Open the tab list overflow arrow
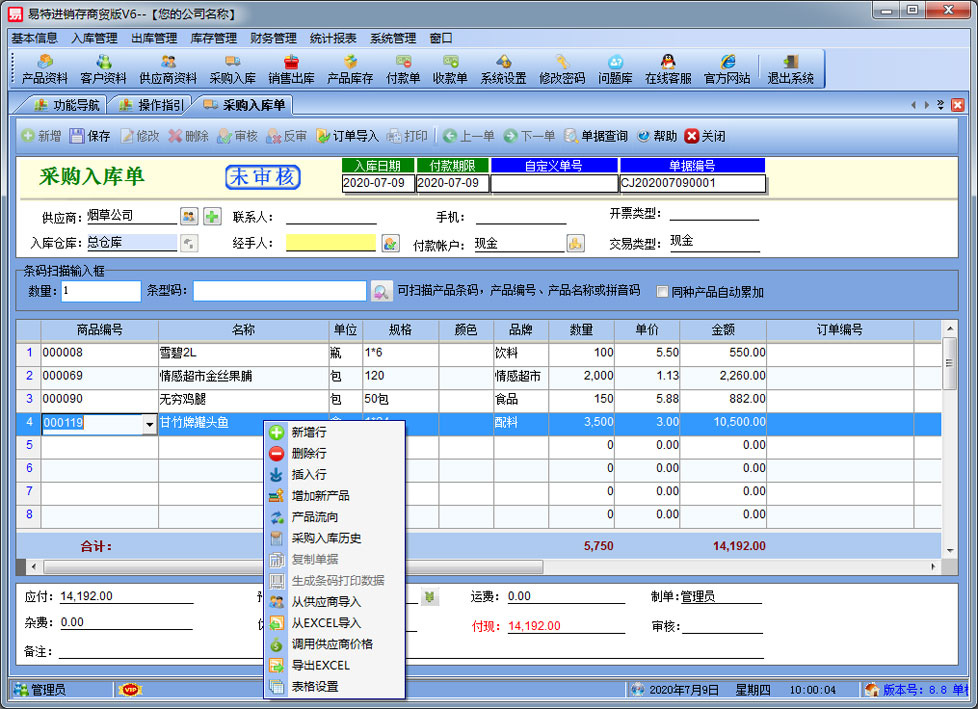This screenshot has height=709, width=978. click(x=941, y=105)
